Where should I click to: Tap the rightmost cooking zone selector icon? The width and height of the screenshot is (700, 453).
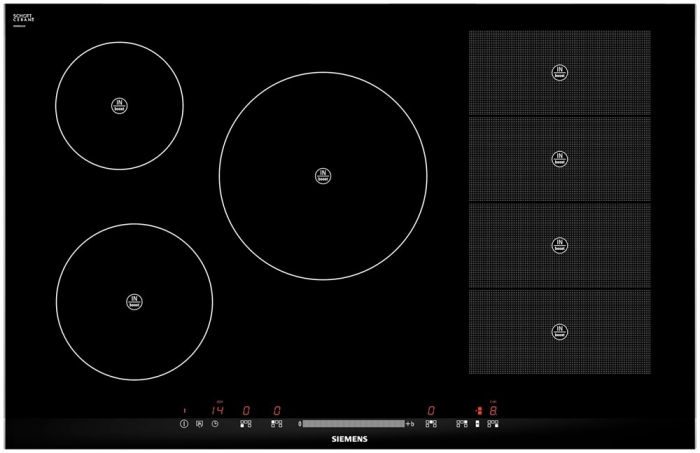tap(493, 424)
